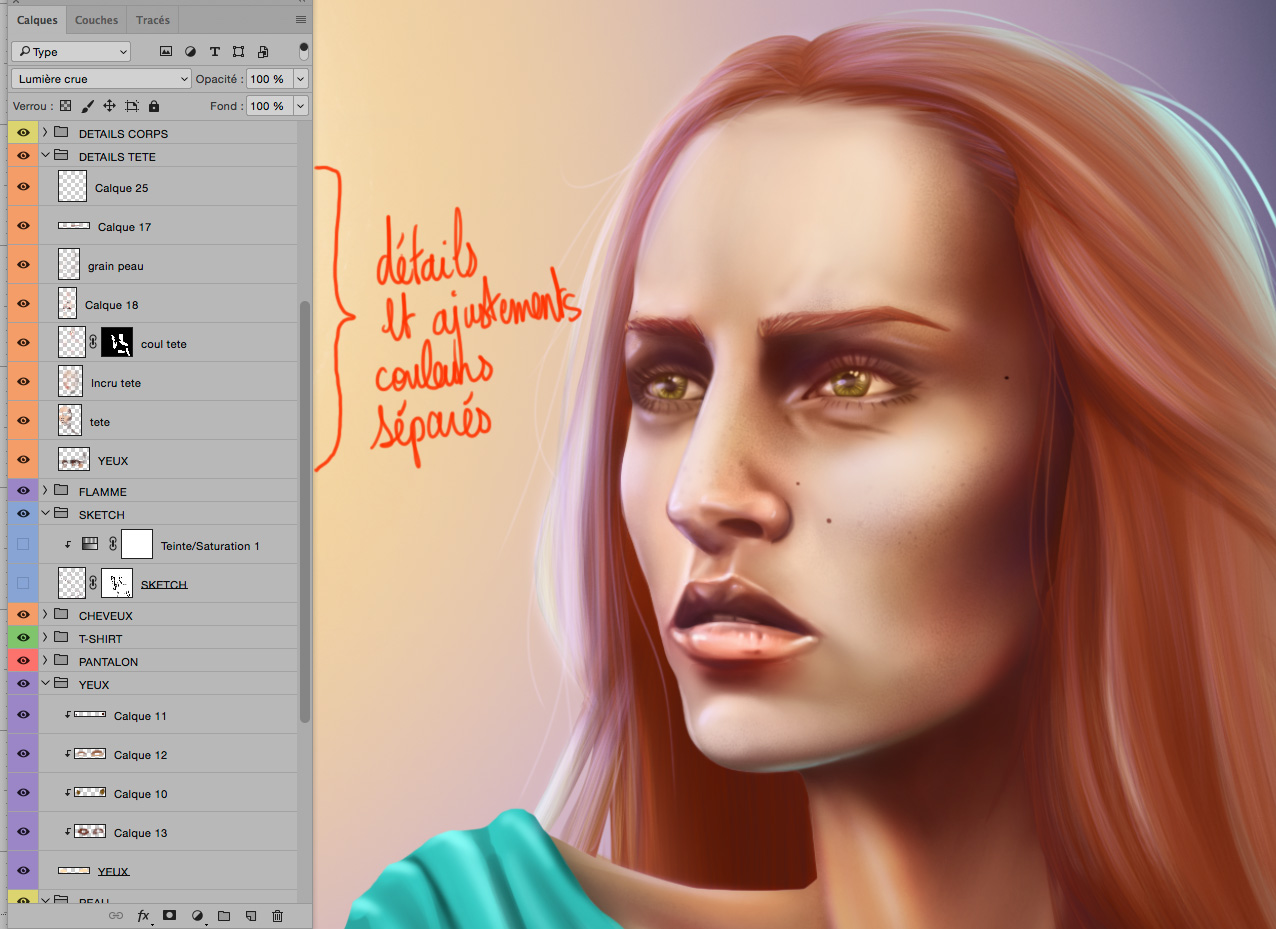Create a new adjustment layer icon
The width and height of the screenshot is (1276, 929).
coord(197,915)
